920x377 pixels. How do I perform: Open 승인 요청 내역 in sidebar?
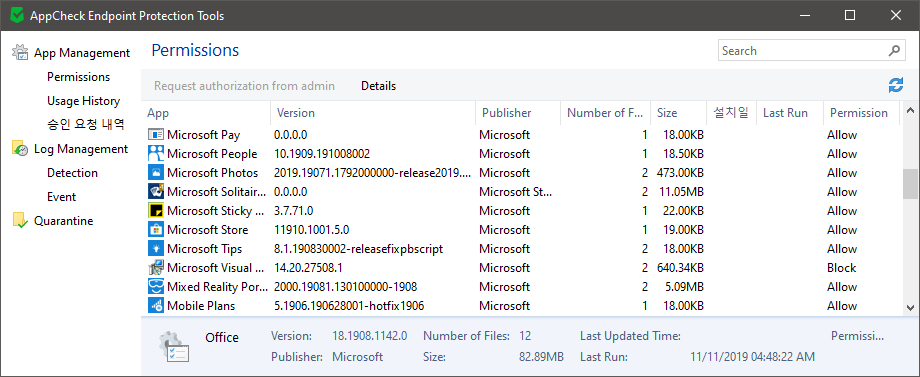(x=86, y=125)
